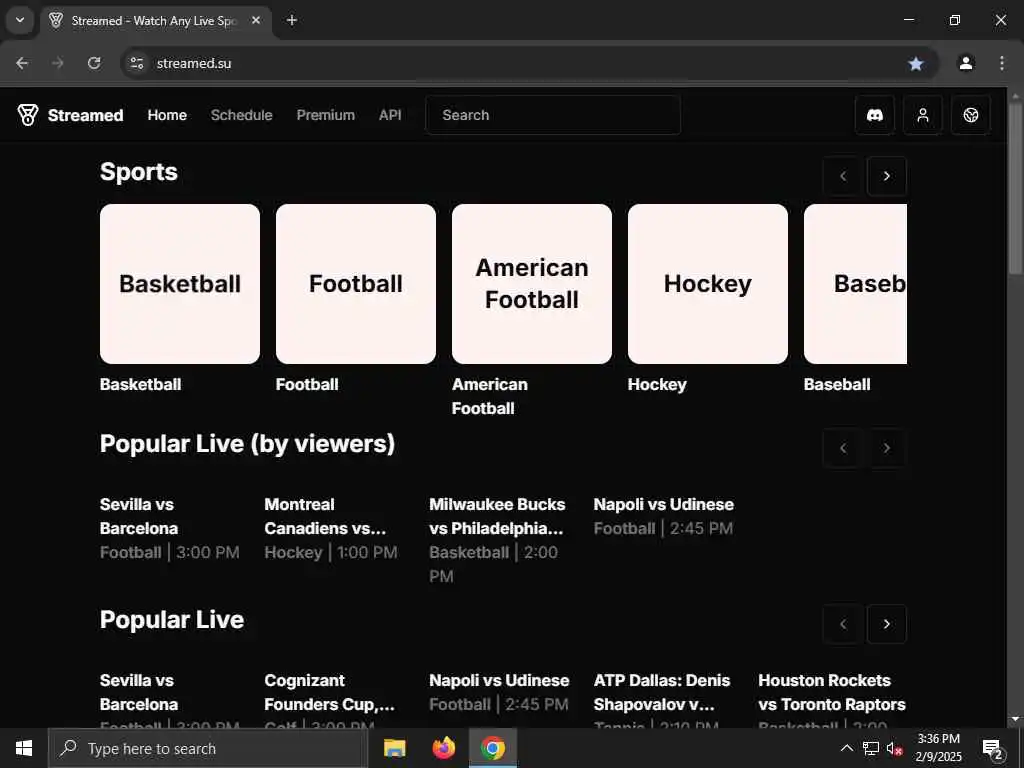Open the notification center icon
Image resolution: width=1024 pixels, height=768 pixels.
[x=993, y=748]
